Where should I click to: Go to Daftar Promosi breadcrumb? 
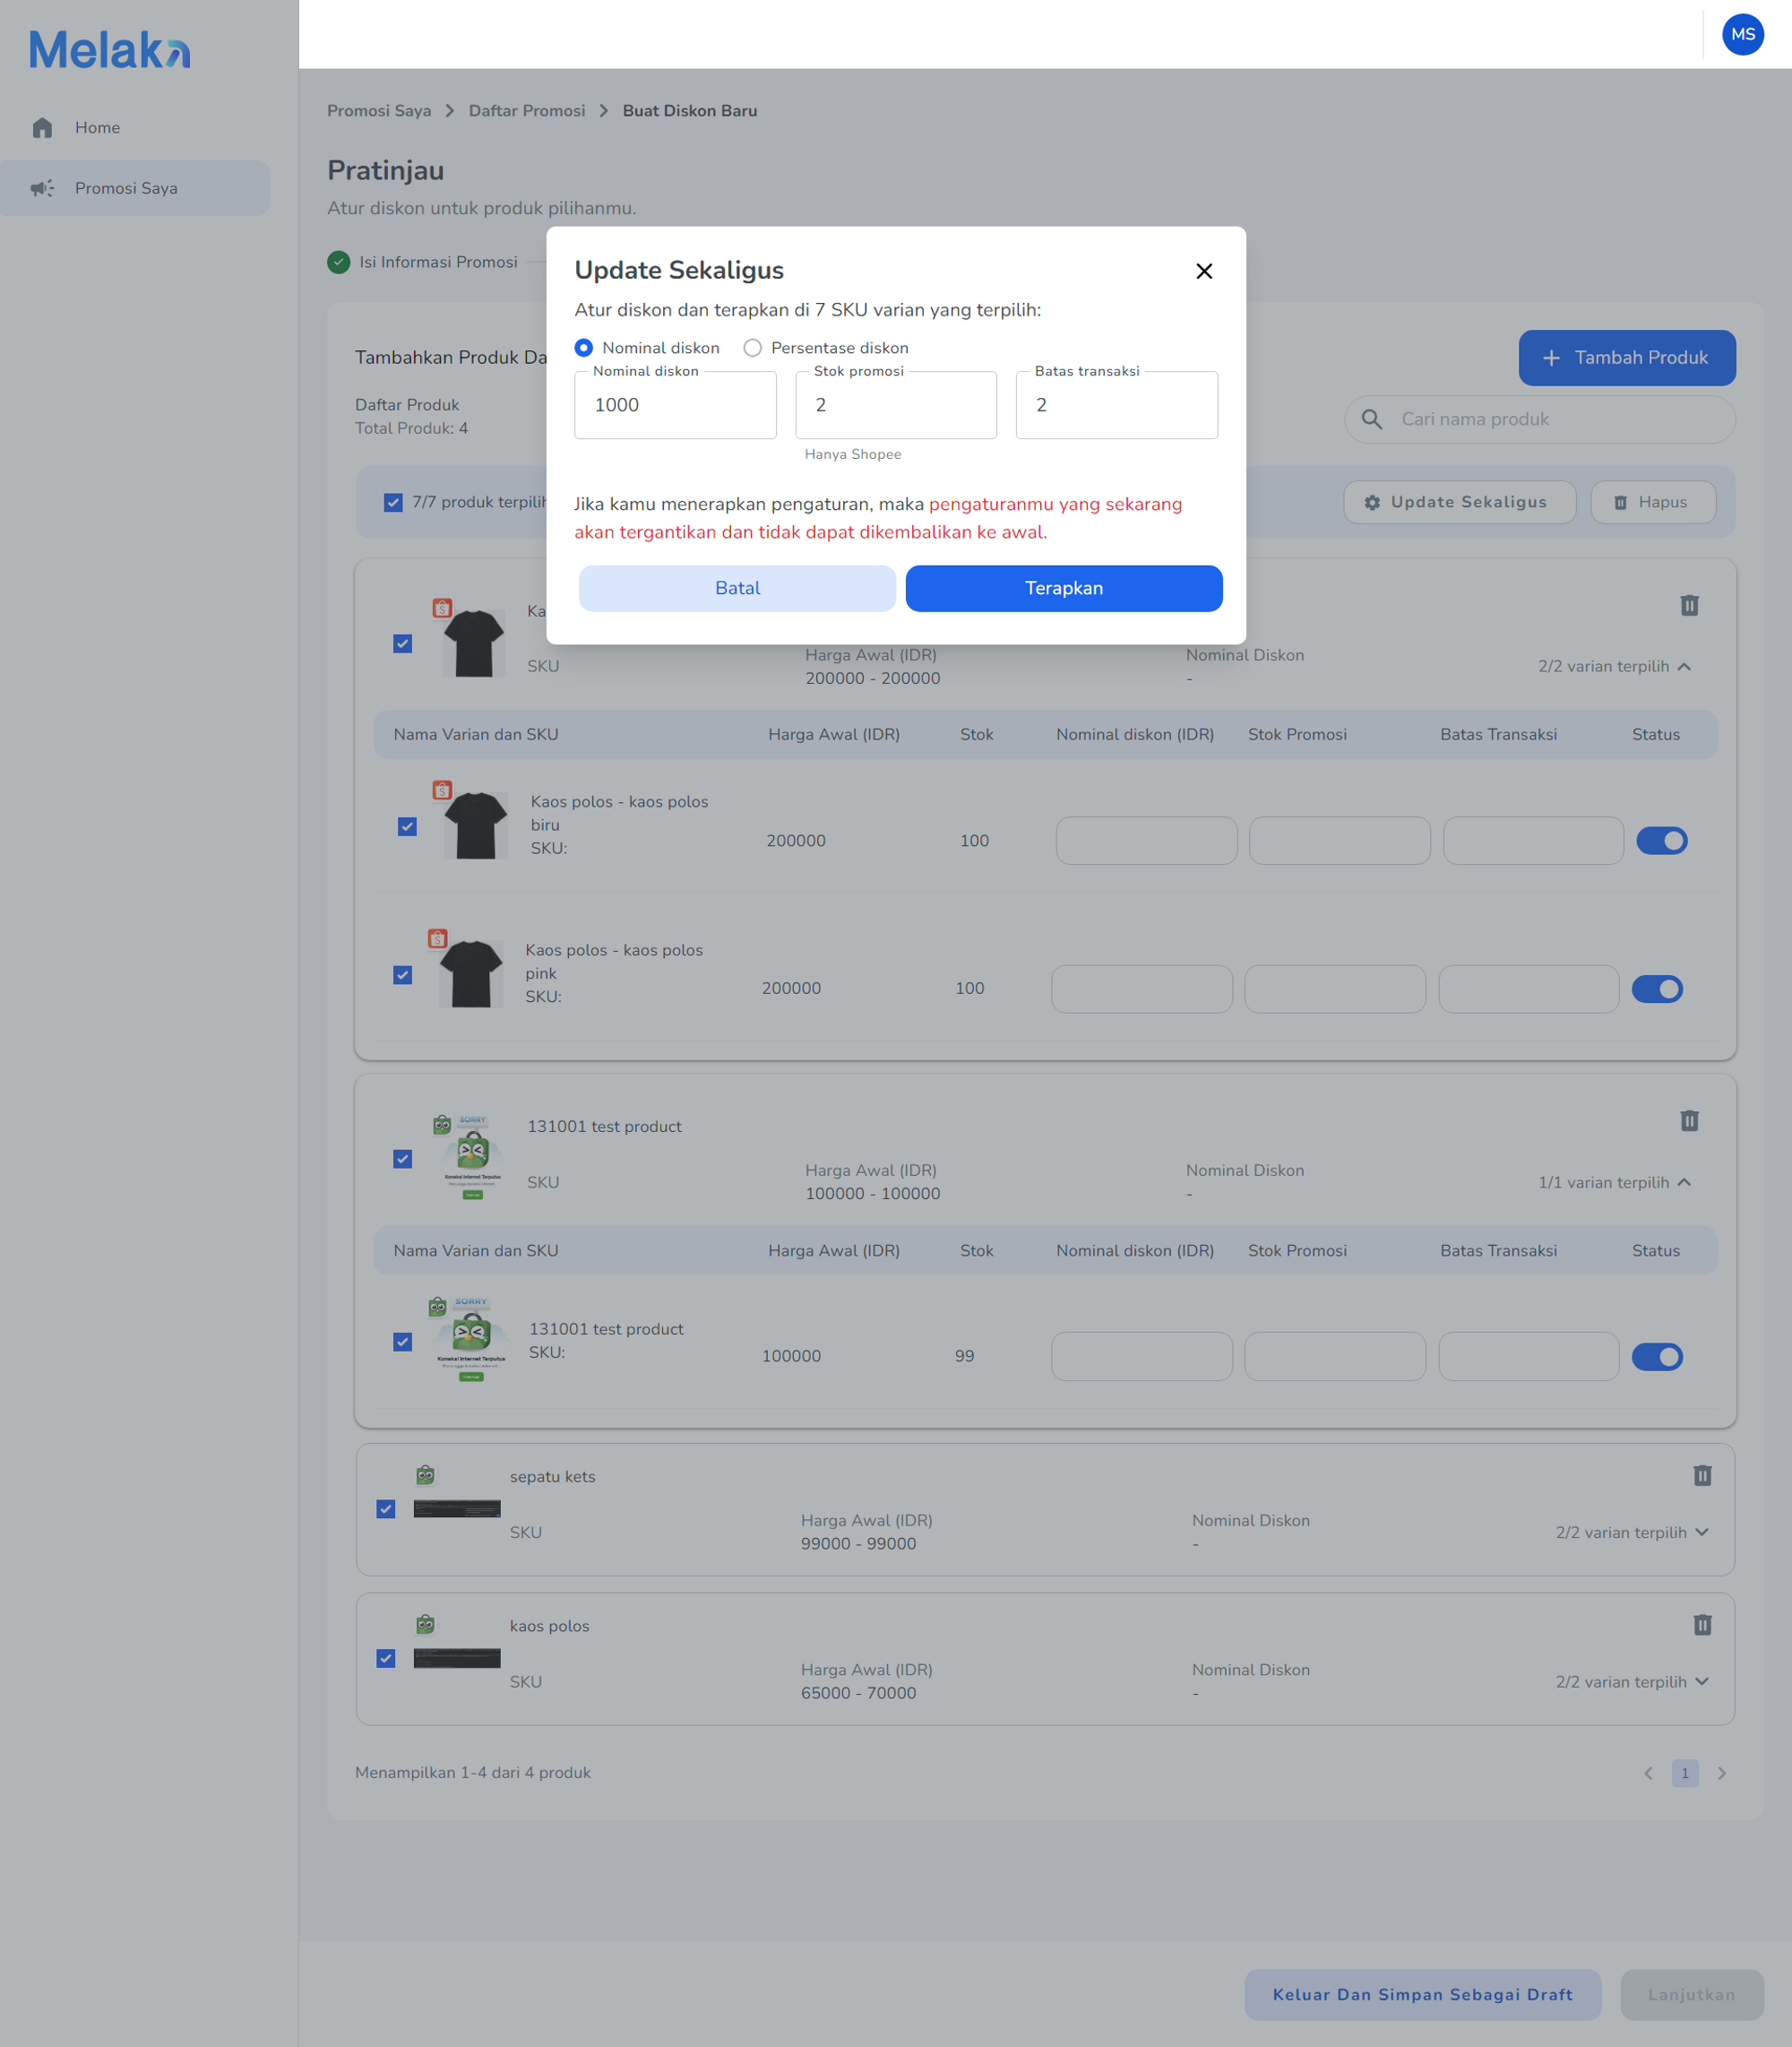pos(527,111)
